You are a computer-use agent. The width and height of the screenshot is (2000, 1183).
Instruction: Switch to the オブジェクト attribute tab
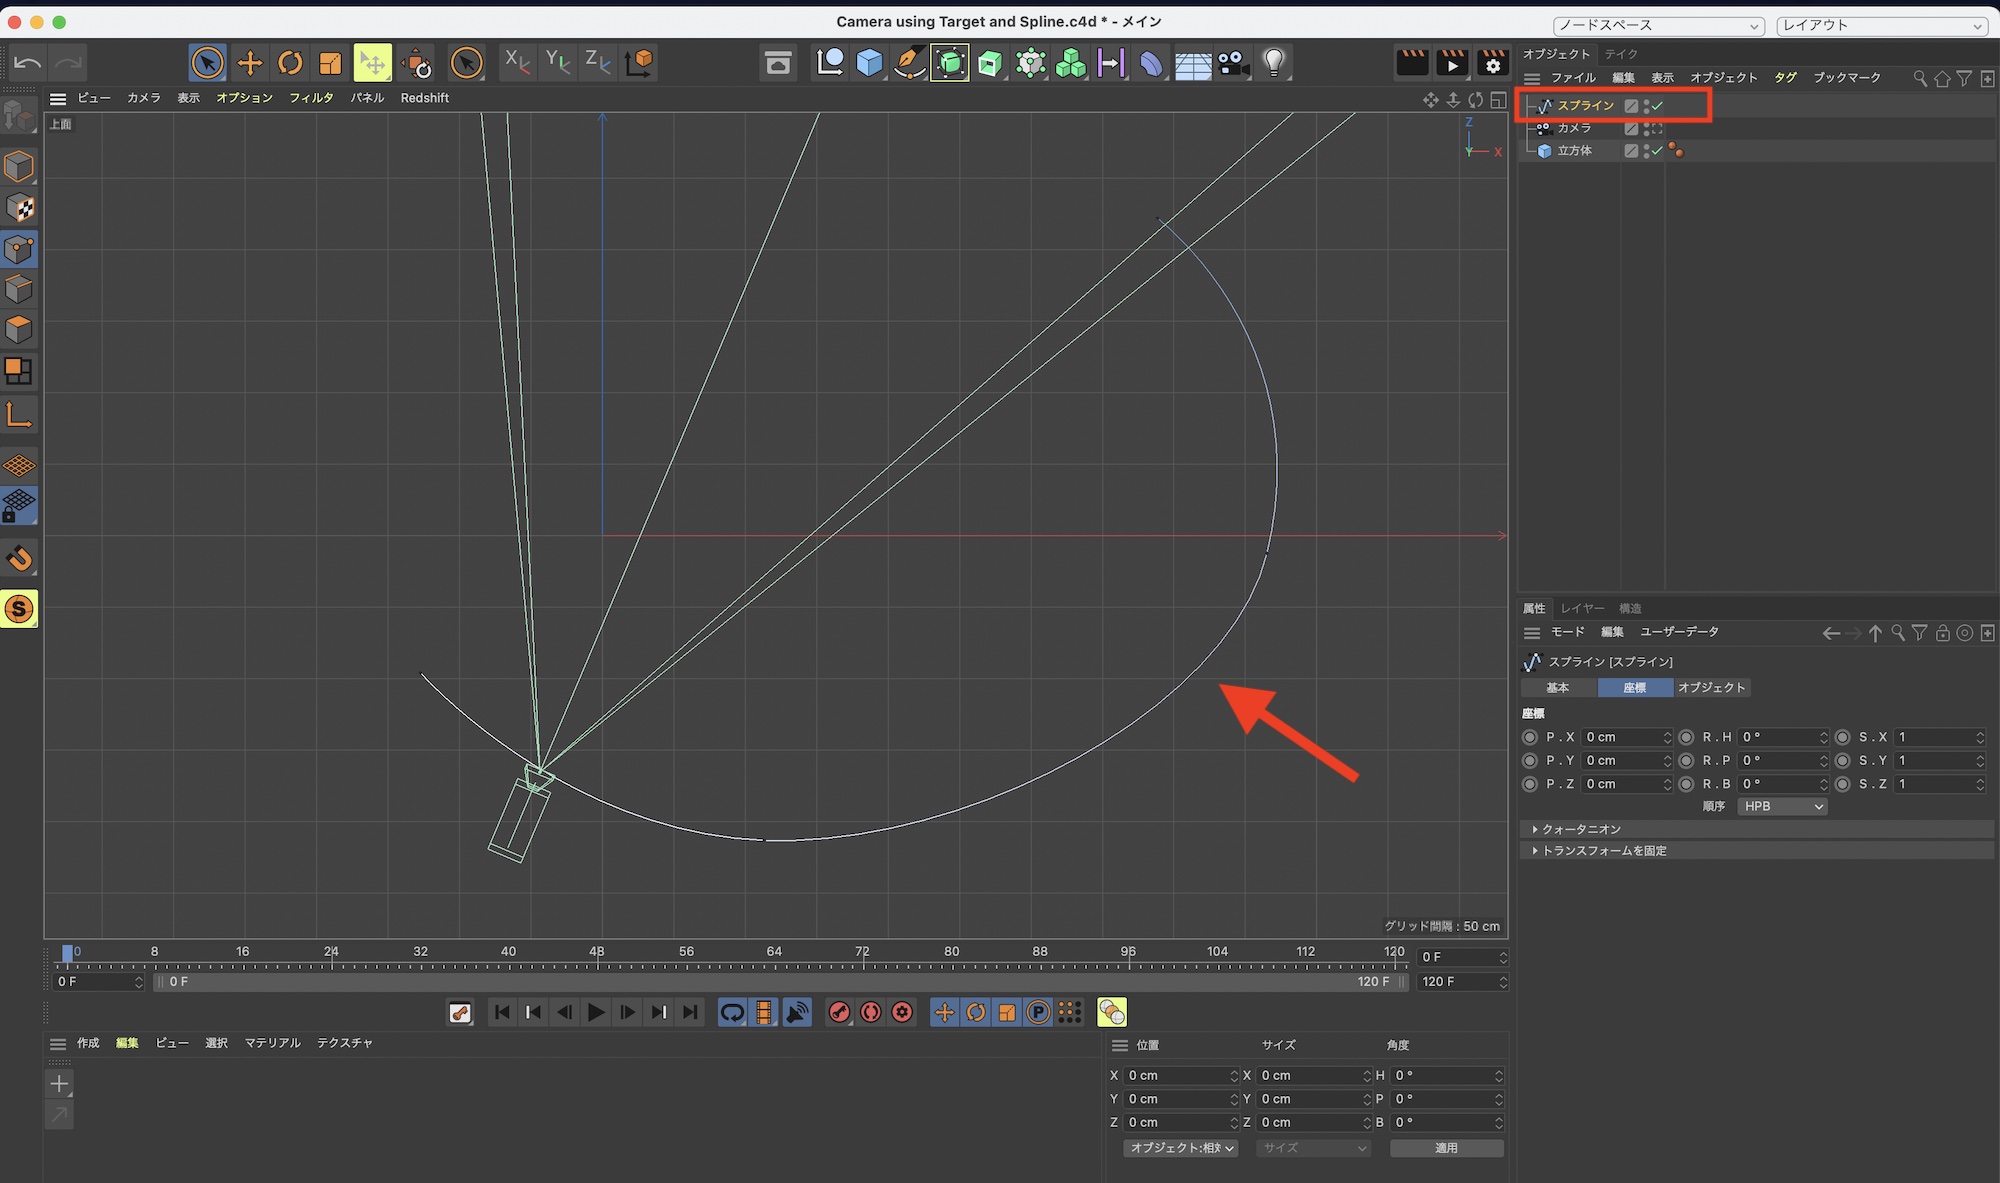(x=1711, y=688)
